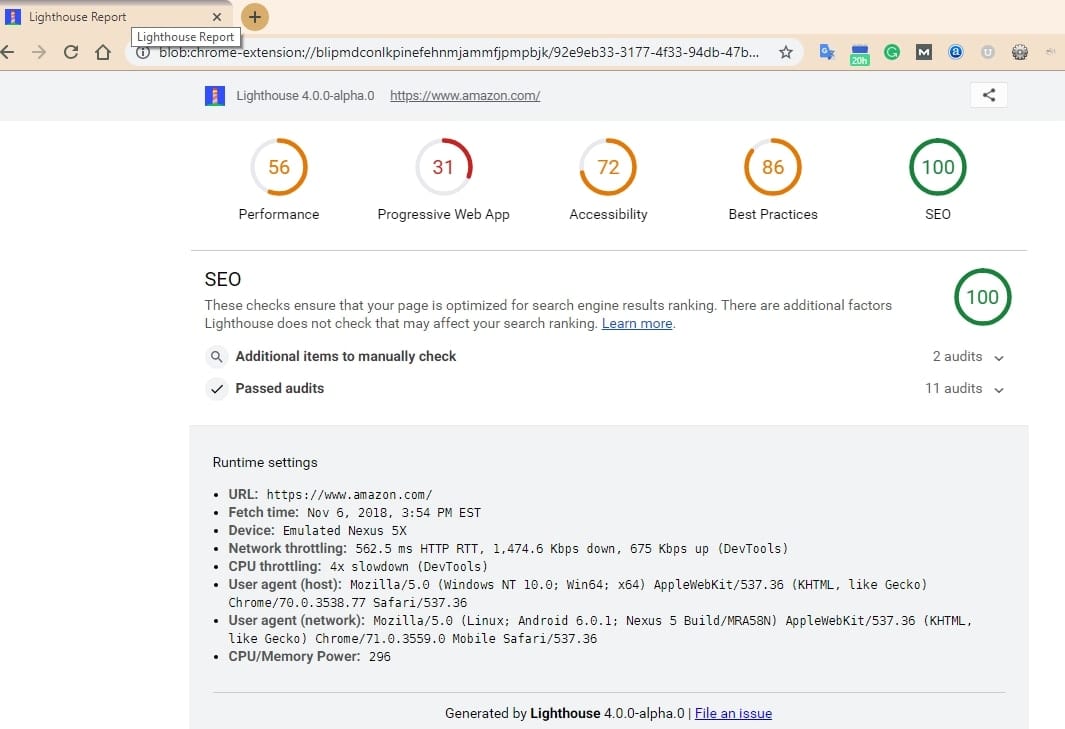Open a new browser tab
The width and height of the screenshot is (1065, 729).
click(x=254, y=17)
